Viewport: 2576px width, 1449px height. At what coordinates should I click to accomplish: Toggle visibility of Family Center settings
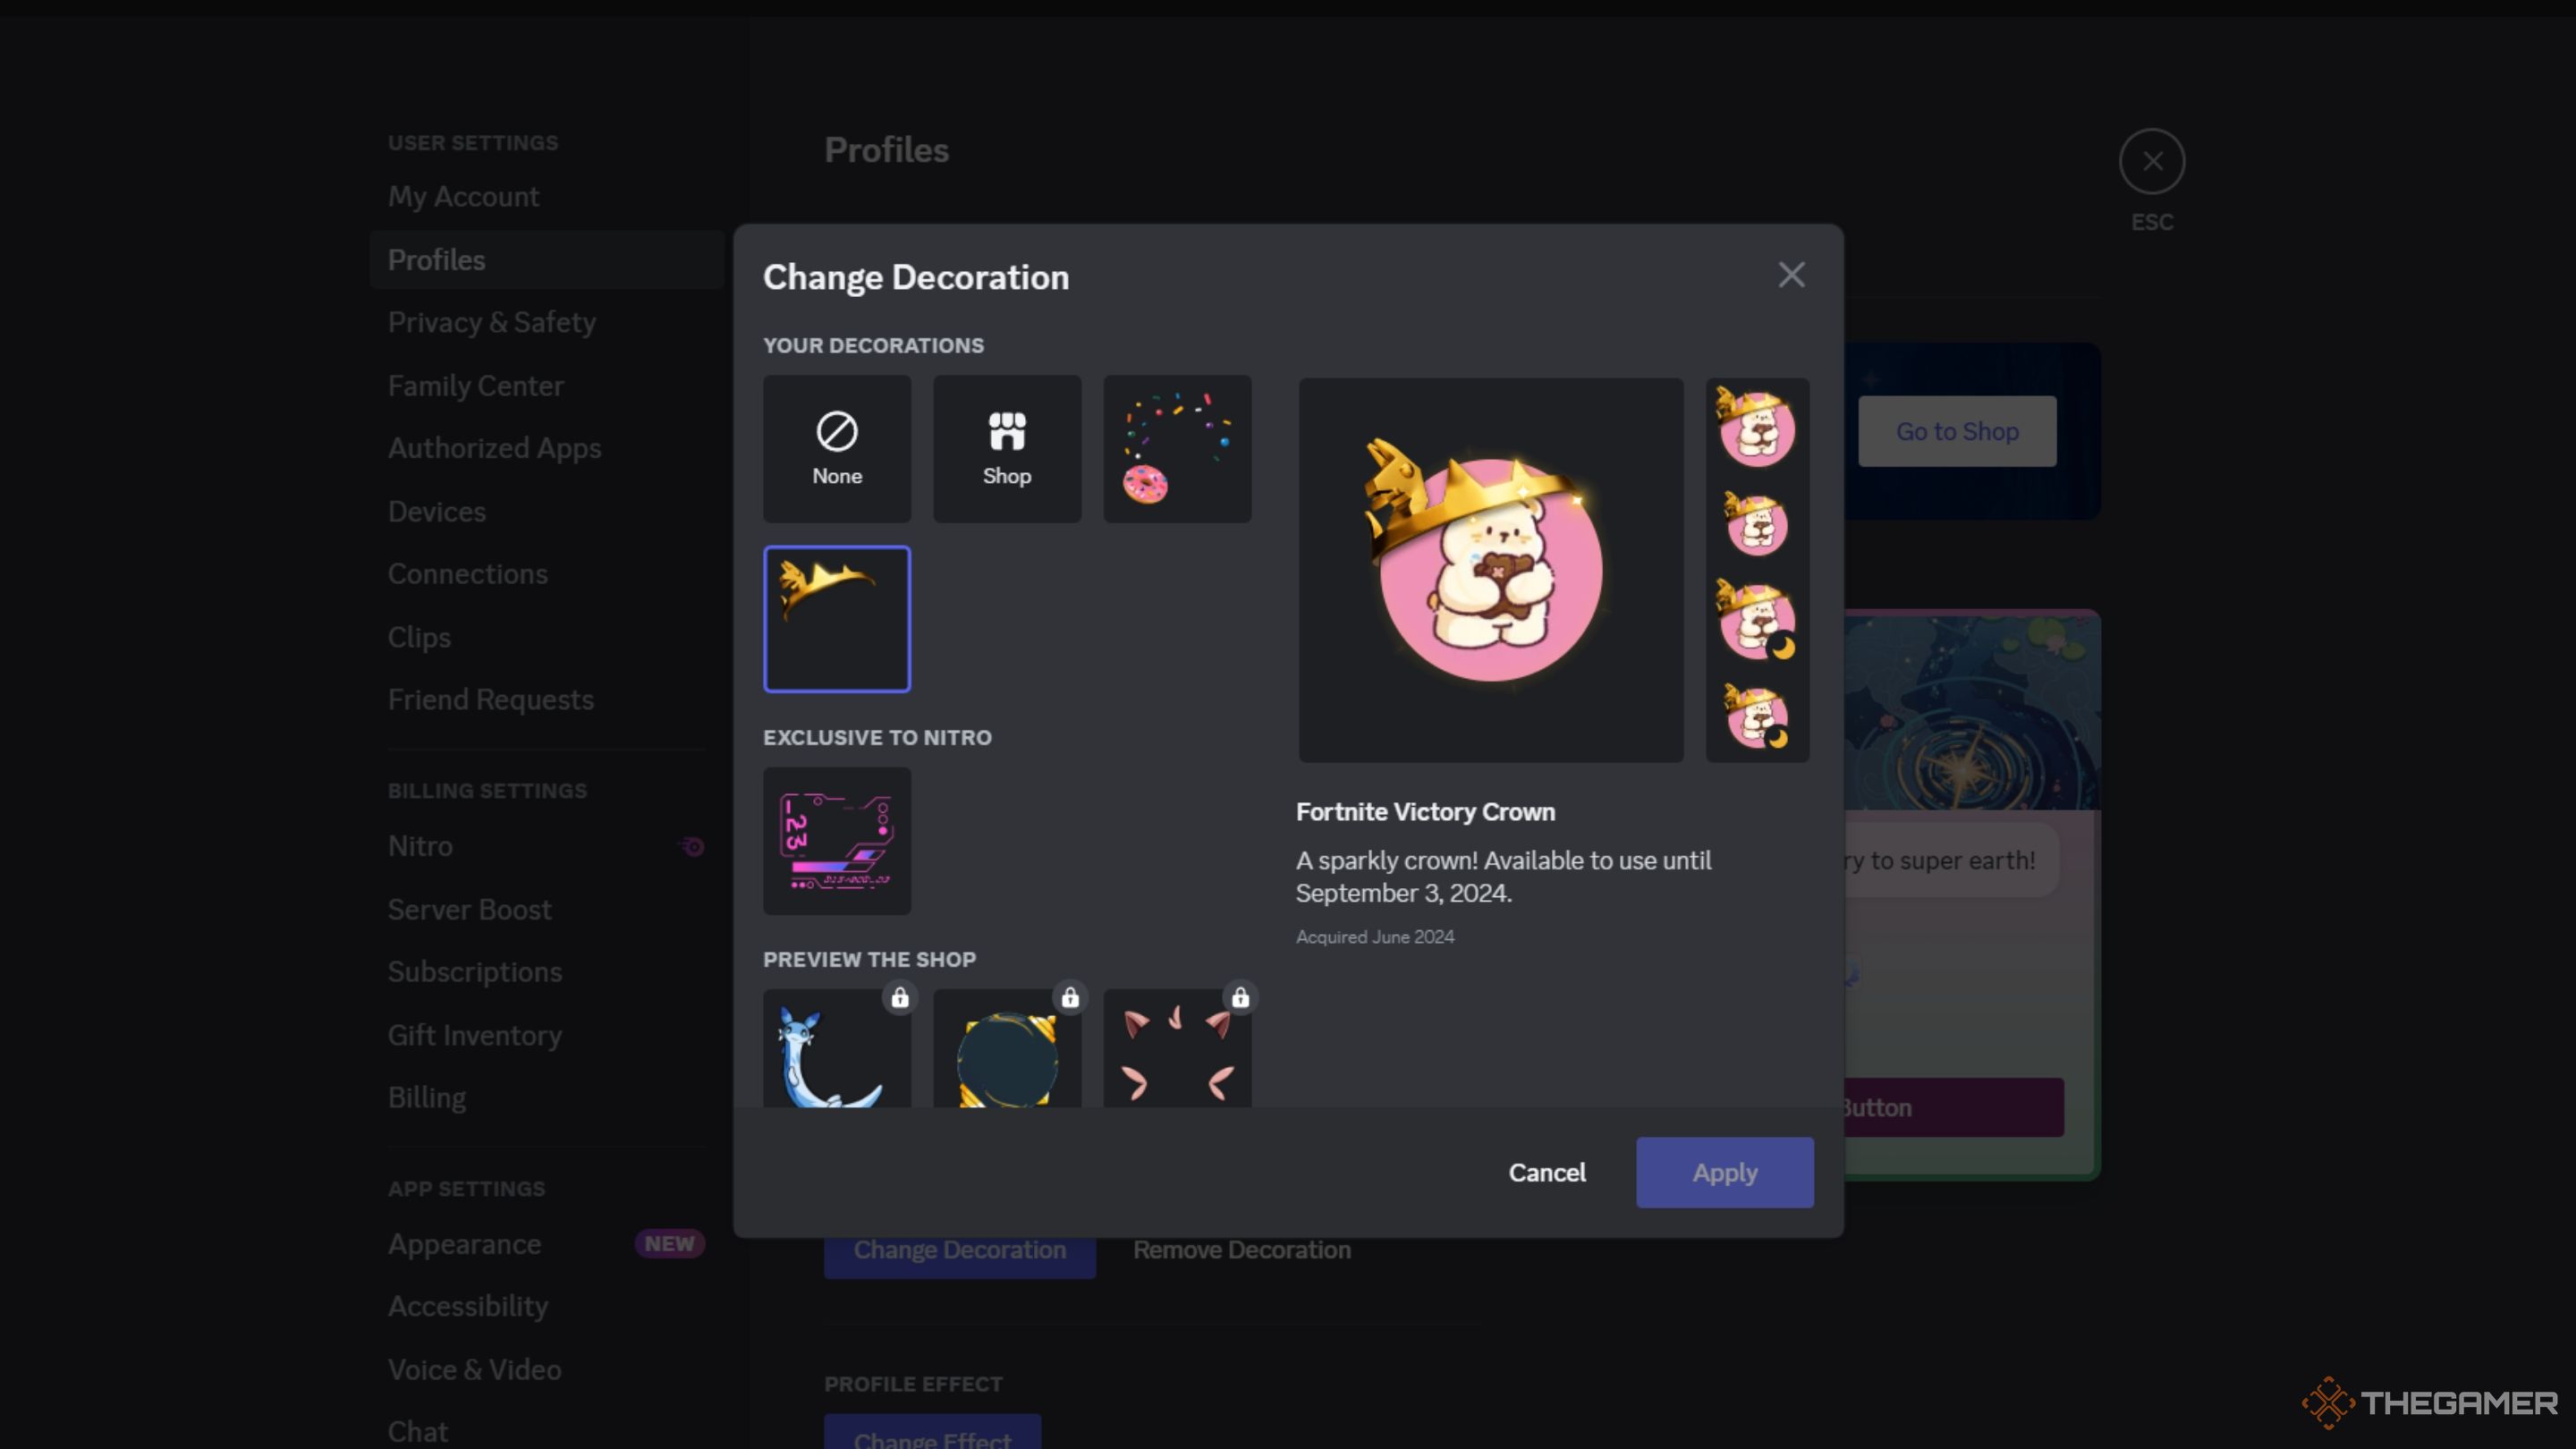point(476,384)
